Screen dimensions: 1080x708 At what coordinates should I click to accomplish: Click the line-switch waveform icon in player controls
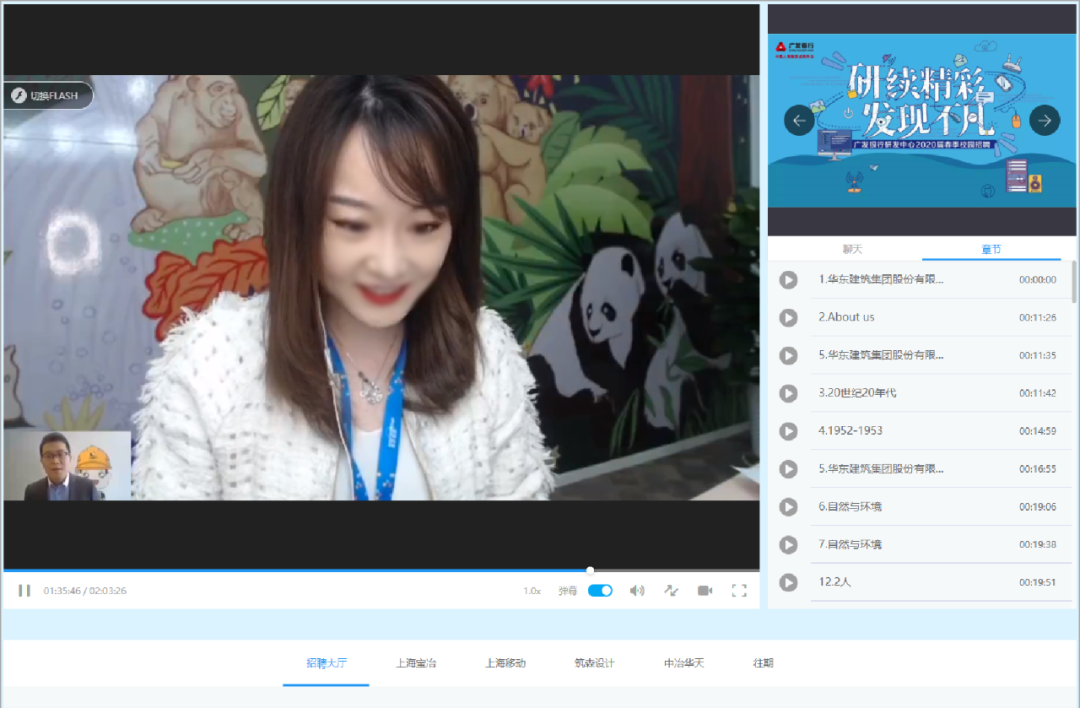(671, 590)
